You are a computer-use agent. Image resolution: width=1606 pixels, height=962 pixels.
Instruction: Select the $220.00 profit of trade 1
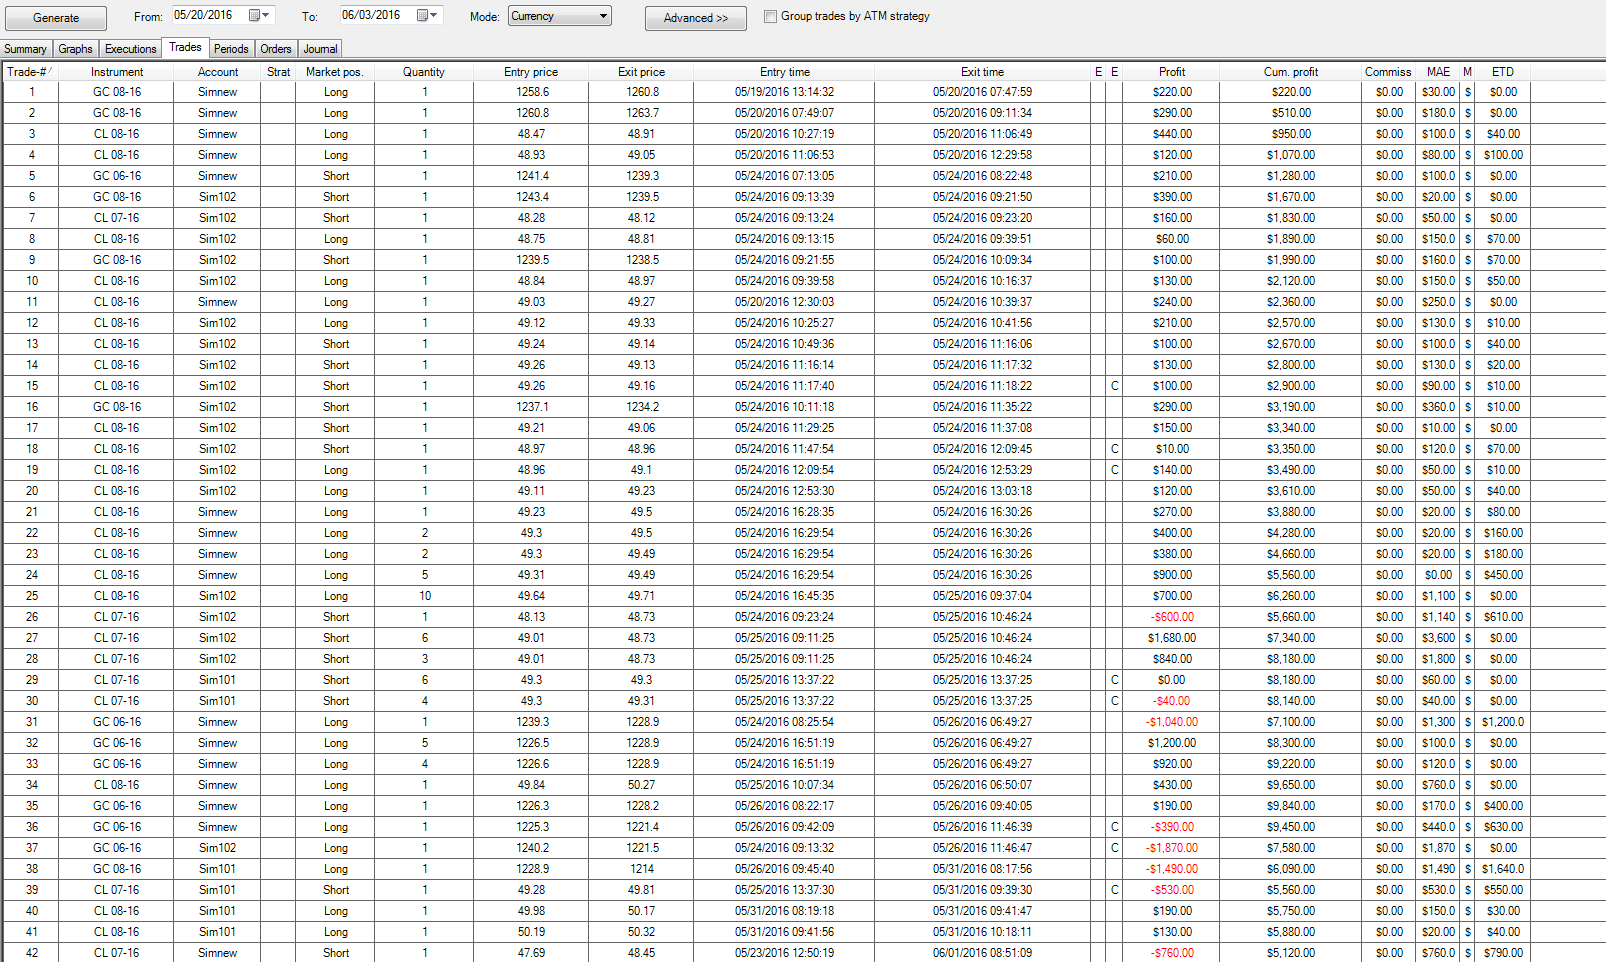point(1172,92)
